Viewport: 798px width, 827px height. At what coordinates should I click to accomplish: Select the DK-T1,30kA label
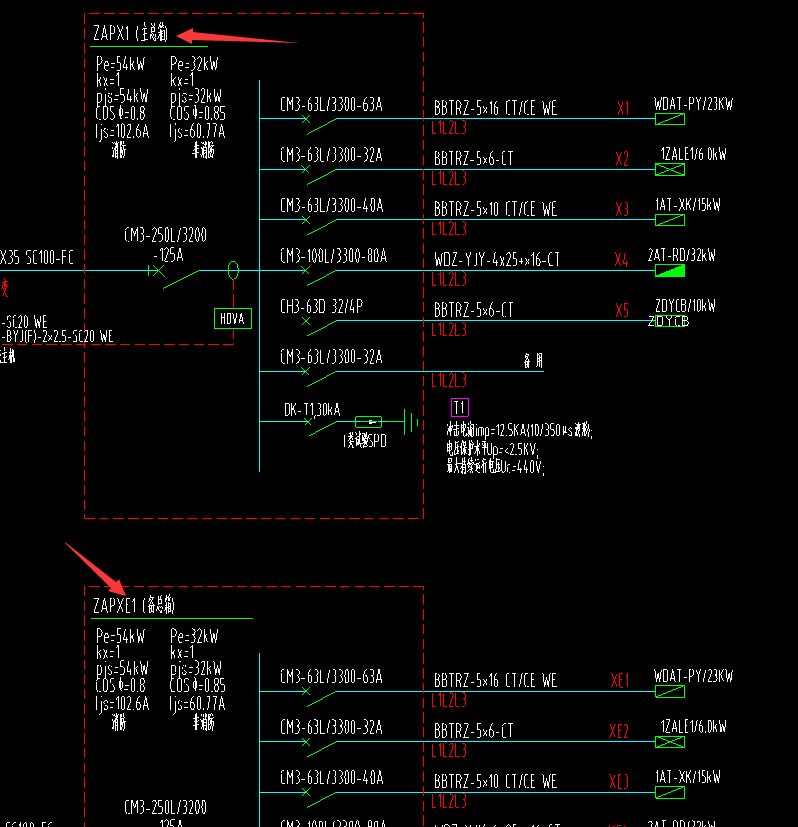click(x=312, y=410)
